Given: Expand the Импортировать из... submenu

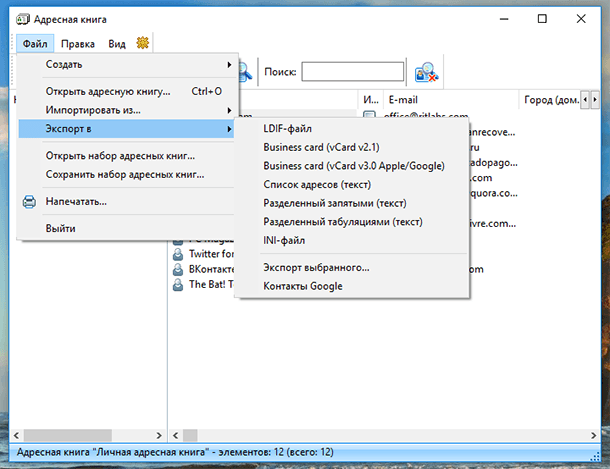Looking at the screenshot, I should [126, 110].
